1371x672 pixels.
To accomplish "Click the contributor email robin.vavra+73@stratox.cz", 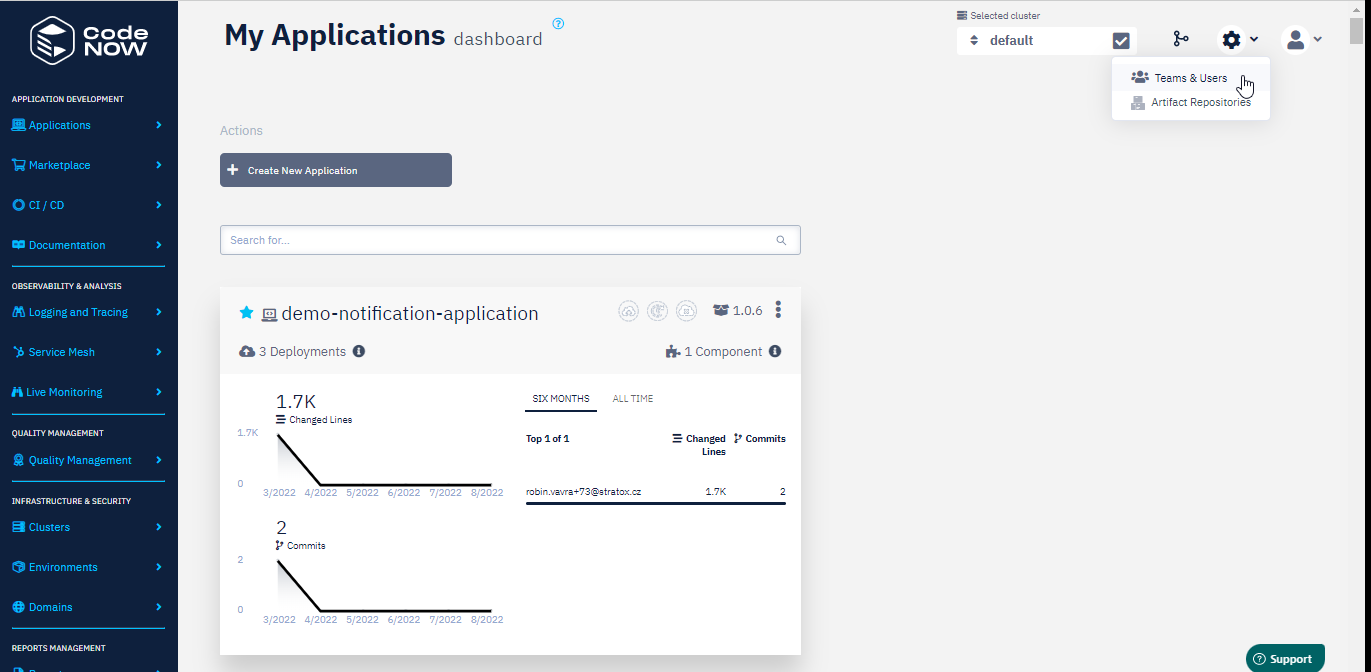I will (583, 492).
